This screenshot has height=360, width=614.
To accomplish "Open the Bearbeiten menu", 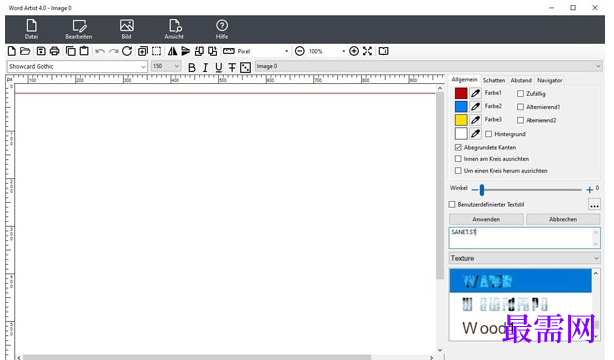I will (79, 29).
